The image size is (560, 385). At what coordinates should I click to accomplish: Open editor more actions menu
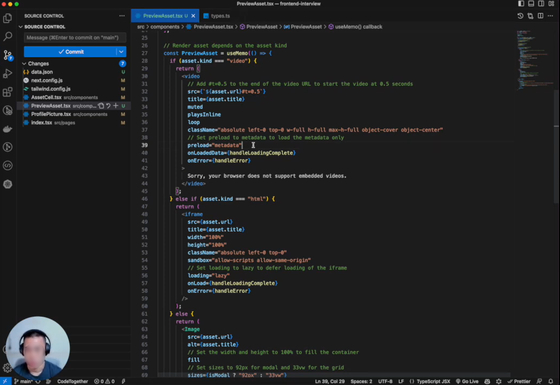550,16
